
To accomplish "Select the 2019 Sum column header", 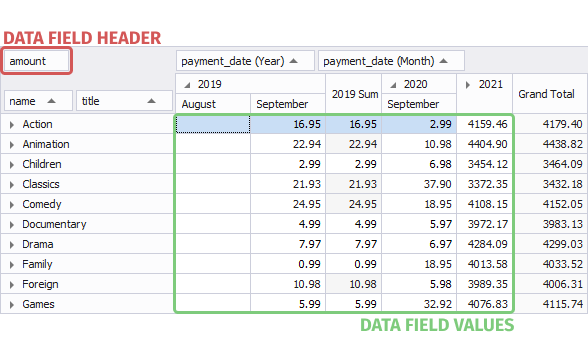I will click(354, 94).
